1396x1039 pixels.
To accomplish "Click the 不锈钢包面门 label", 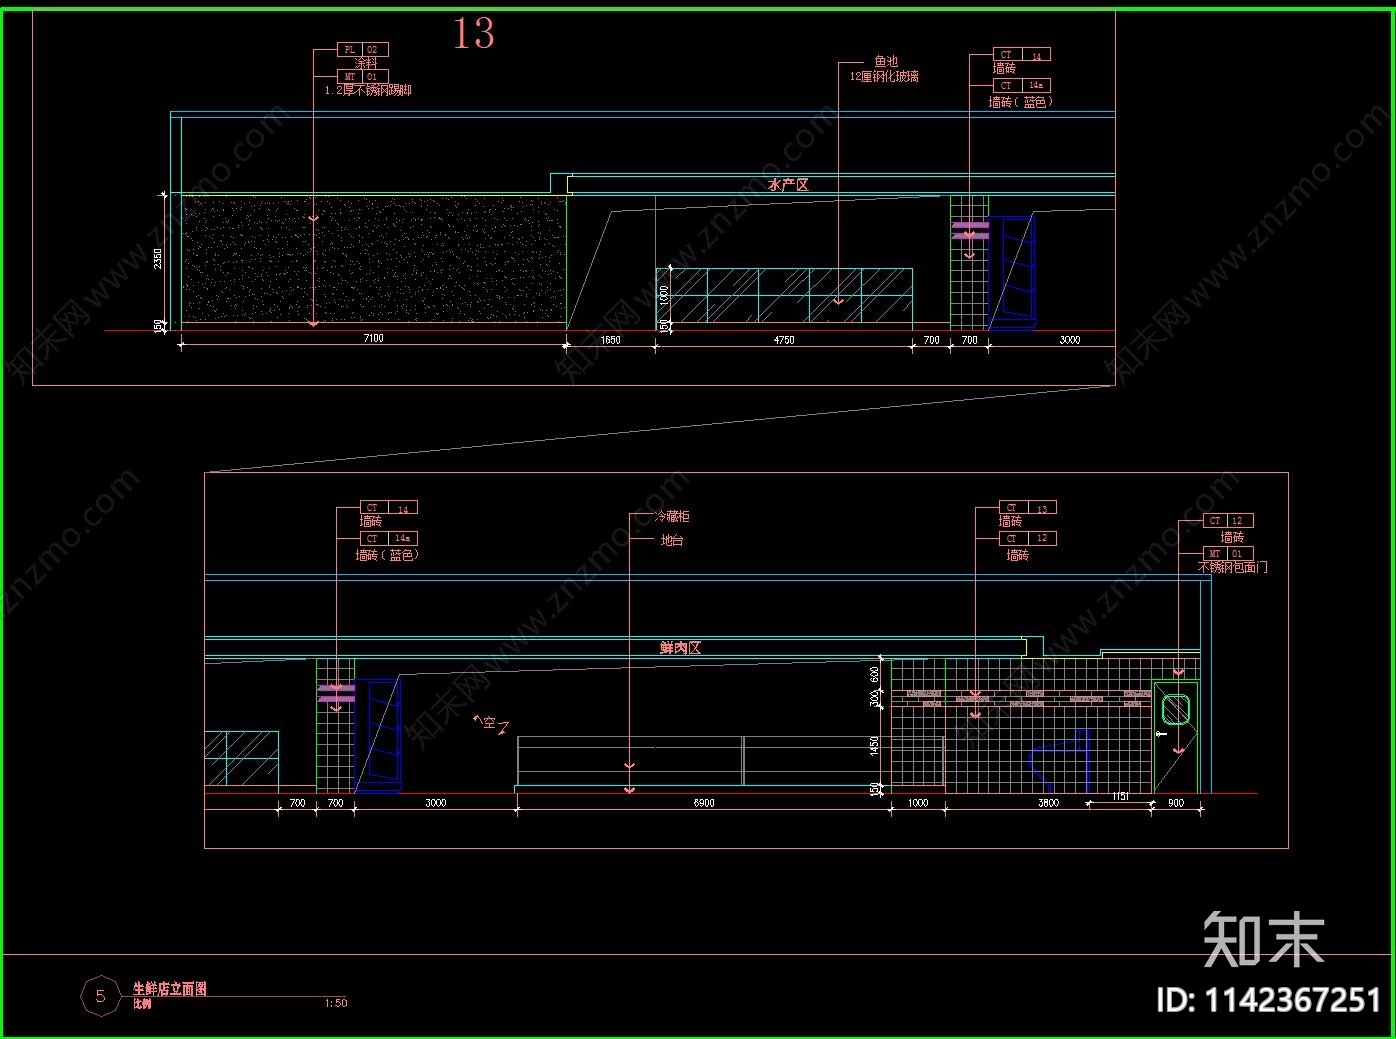I will [1233, 567].
